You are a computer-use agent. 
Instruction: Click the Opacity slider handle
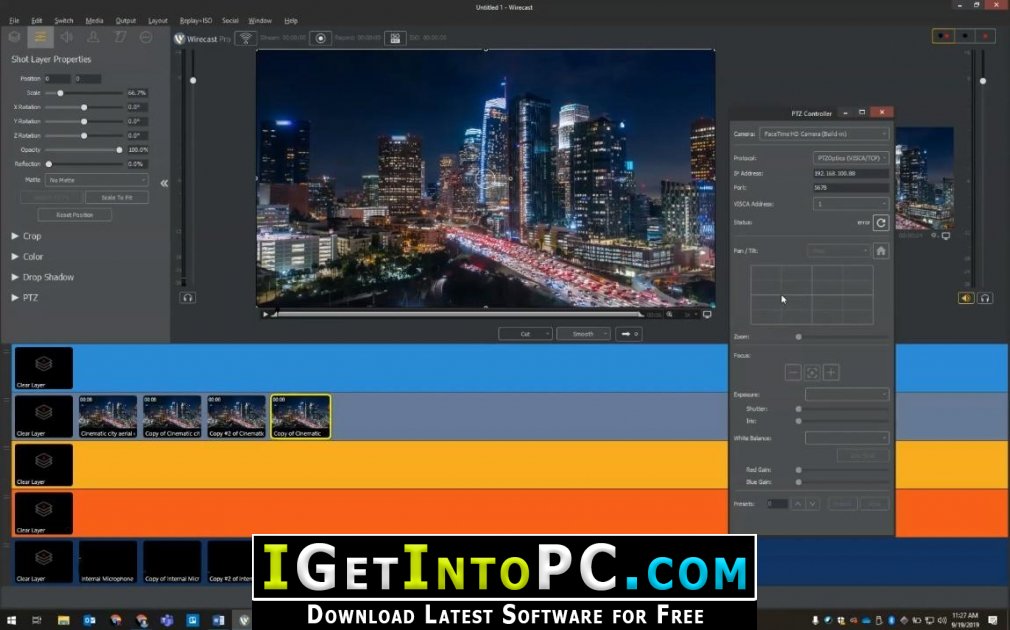(119, 150)
